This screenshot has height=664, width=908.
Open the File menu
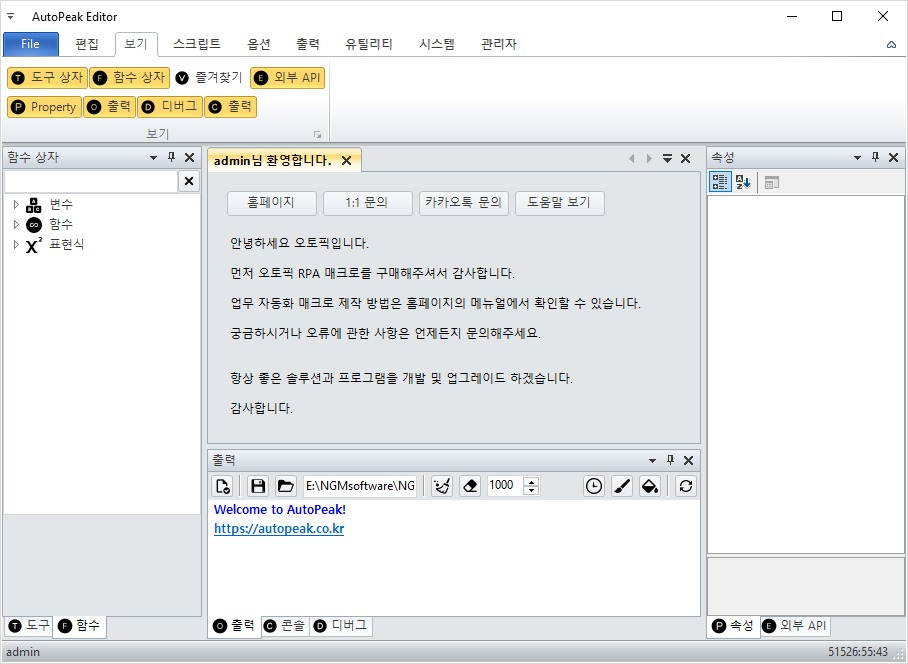(x=31, y=44)
